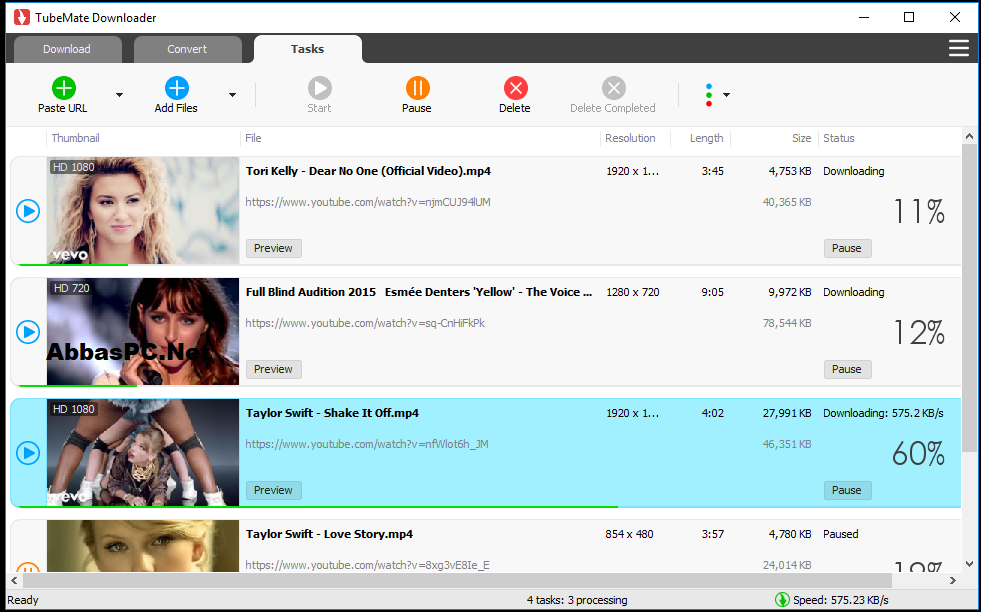Click the green Paste URL icon
Image resolution: width=981 pixels, height=612 pixels.
pos(63,88)
